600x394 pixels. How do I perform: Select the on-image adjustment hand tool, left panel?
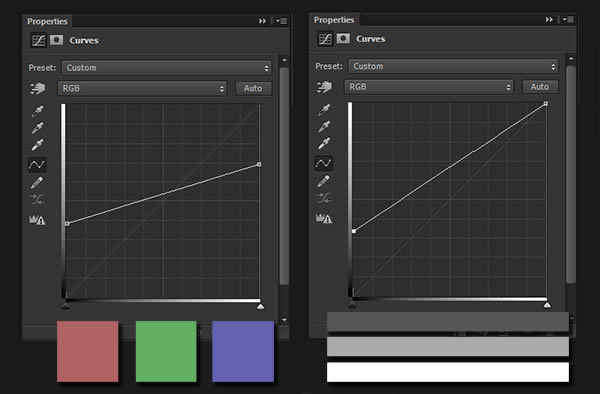(38, 88)
